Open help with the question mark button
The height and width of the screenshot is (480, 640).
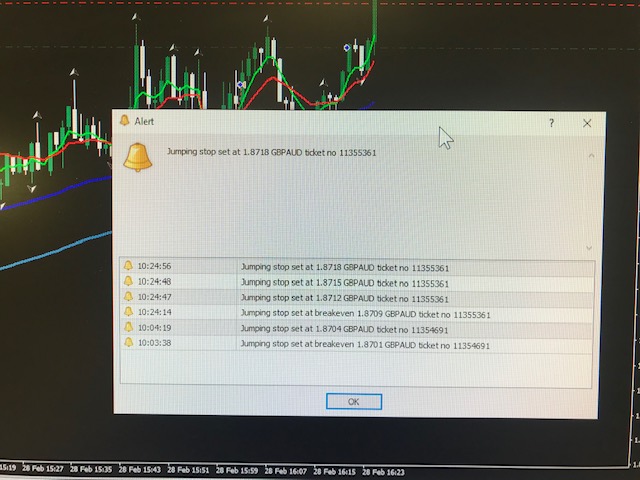click(x=551, y=123)
